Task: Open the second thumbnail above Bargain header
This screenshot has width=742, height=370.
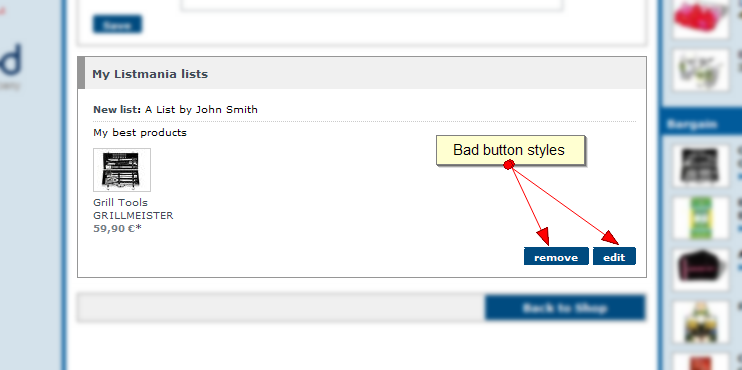Action: [701, 70]
